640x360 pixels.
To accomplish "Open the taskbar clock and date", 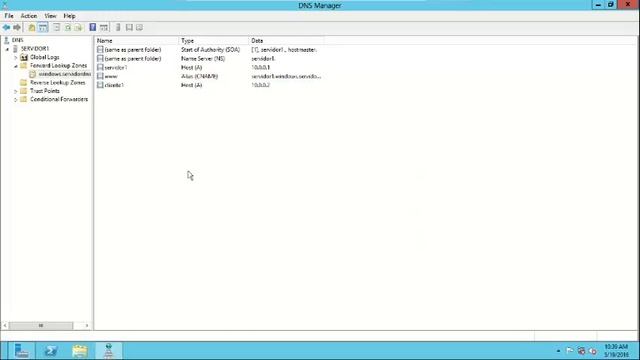I will (x=616, y=351).
